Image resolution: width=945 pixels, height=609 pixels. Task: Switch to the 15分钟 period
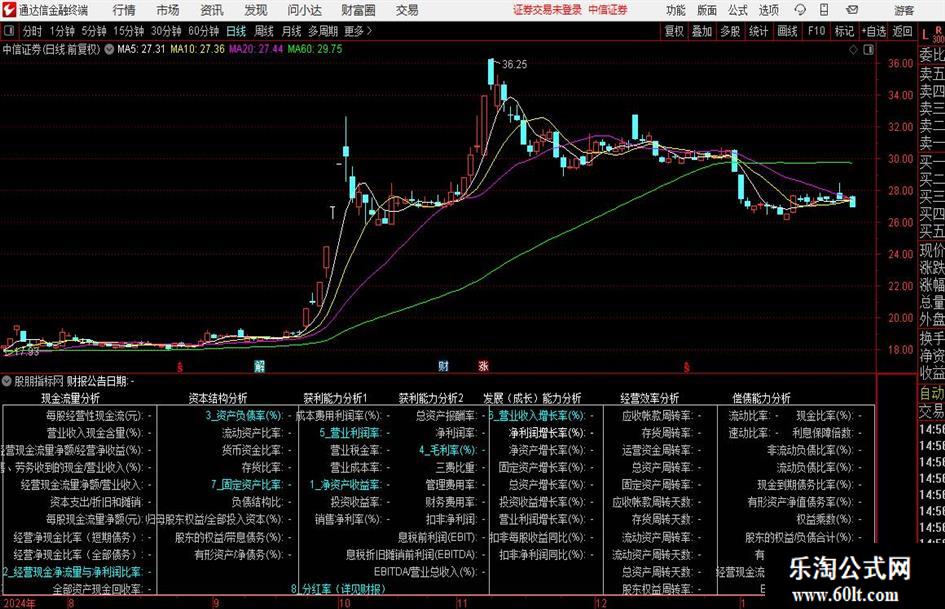tap(129, 31)
